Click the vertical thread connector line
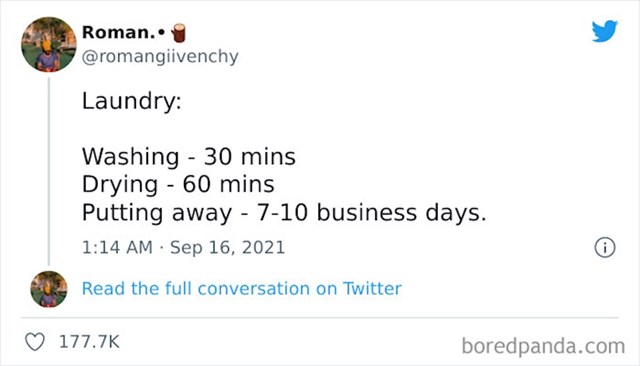 pyautogui.click(x=49, y=171)
